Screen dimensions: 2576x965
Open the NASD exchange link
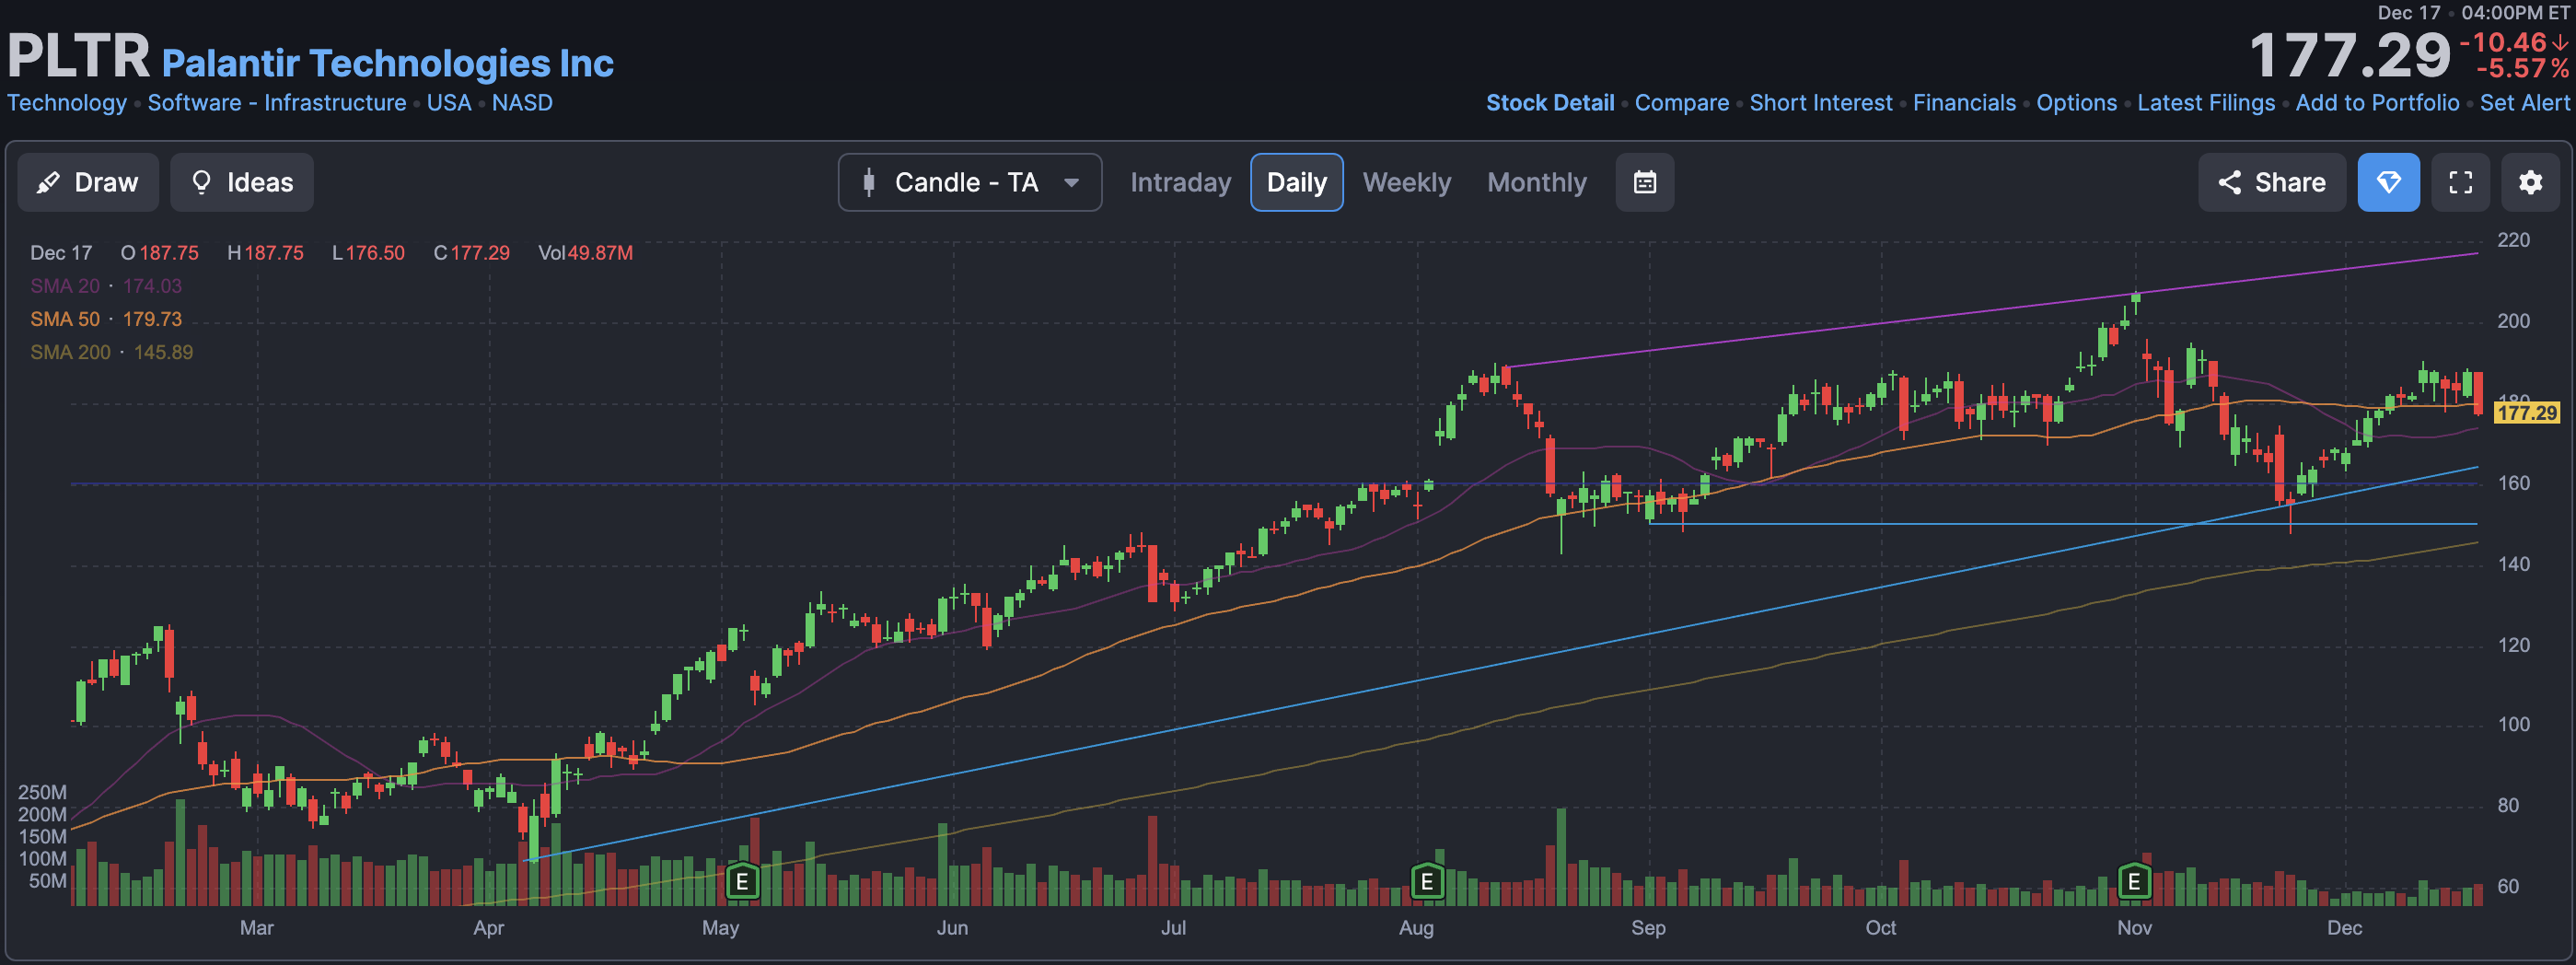tap(522, 103)
